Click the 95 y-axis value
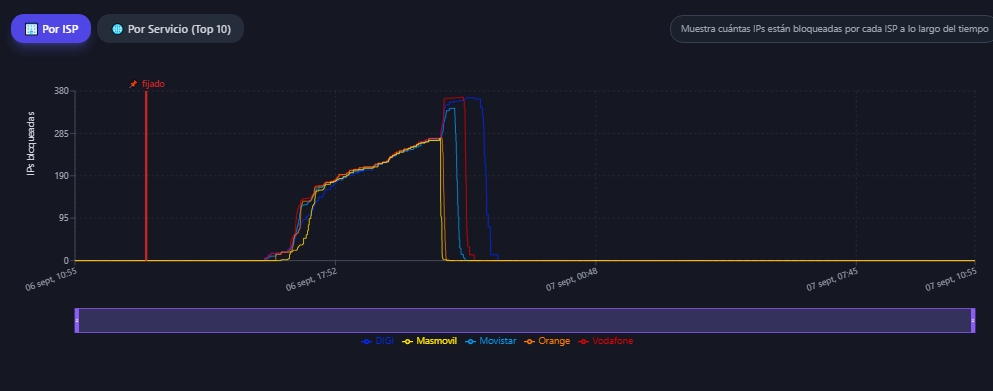This screenshot has width=993, height=391. pos(63,218)
